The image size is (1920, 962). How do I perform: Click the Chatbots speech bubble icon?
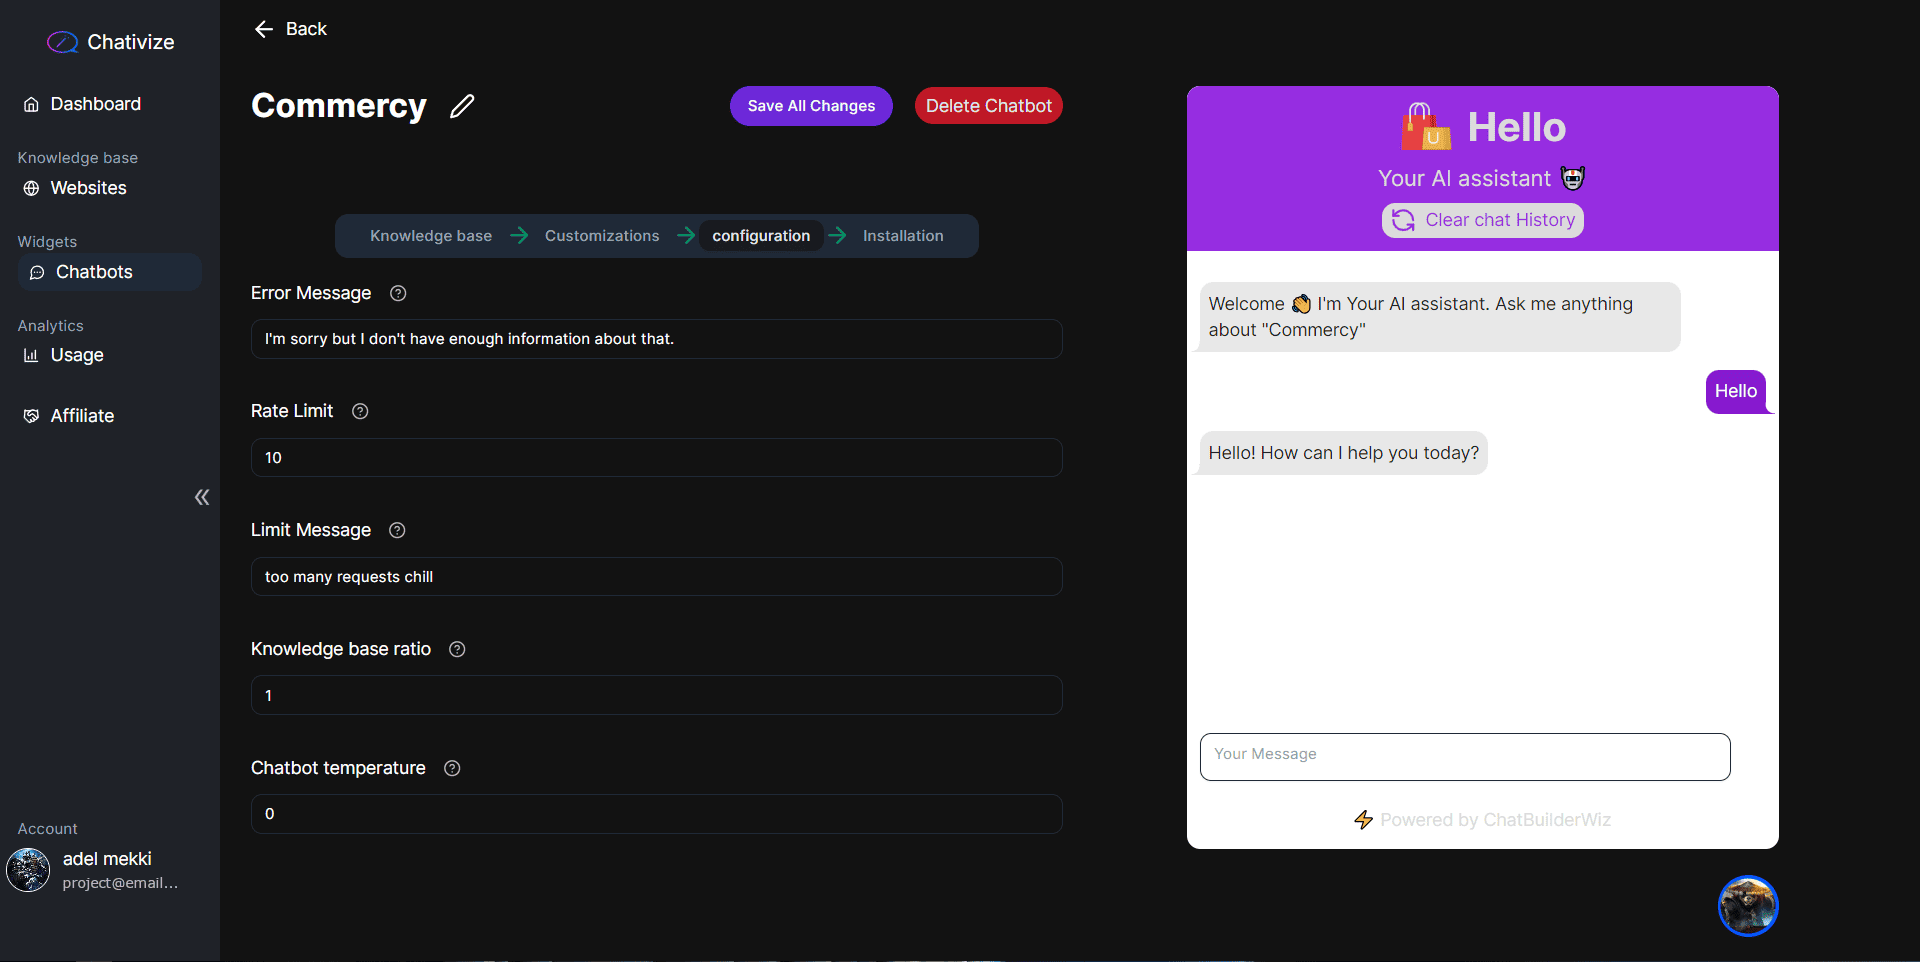(37, 272)
